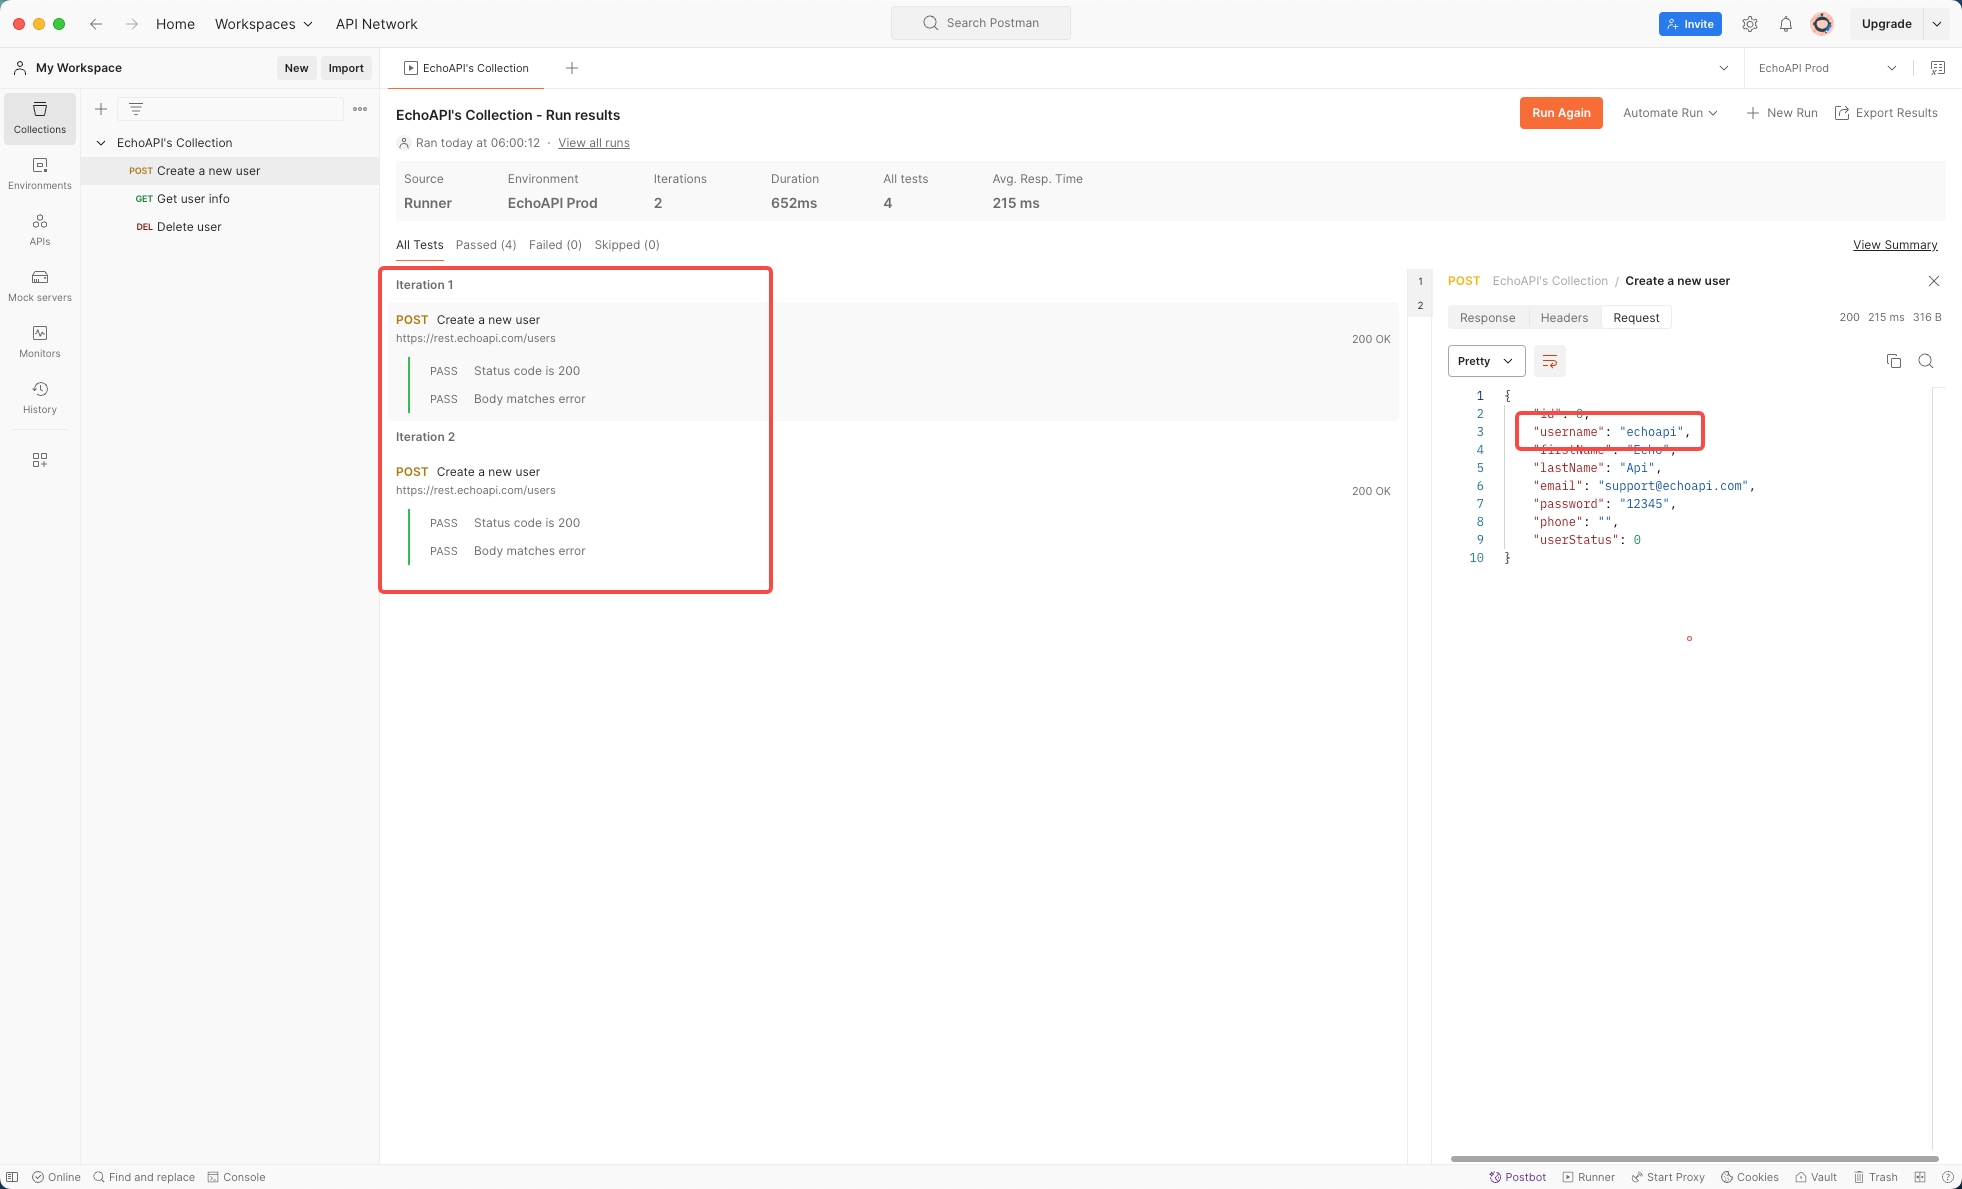
Task: Click the Search Postman field
Action: (981, 23)
